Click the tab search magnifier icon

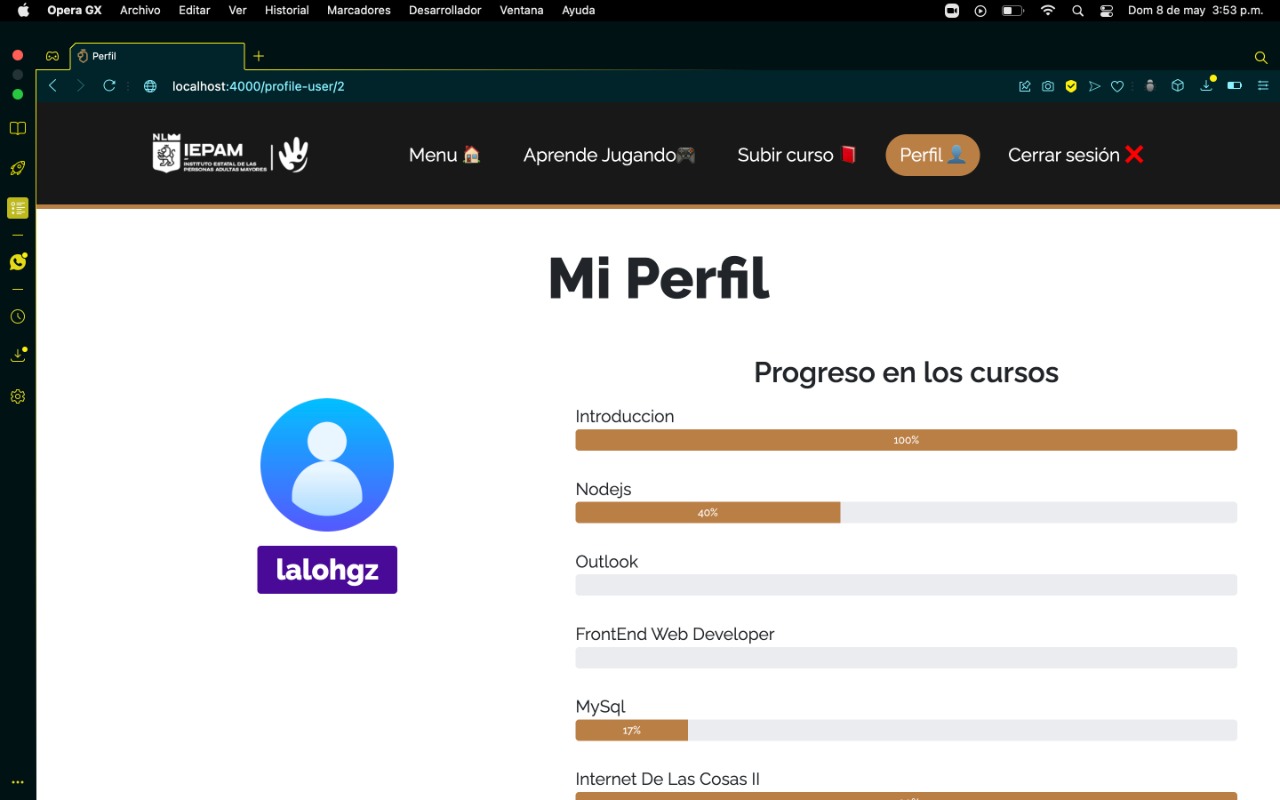1261,57
